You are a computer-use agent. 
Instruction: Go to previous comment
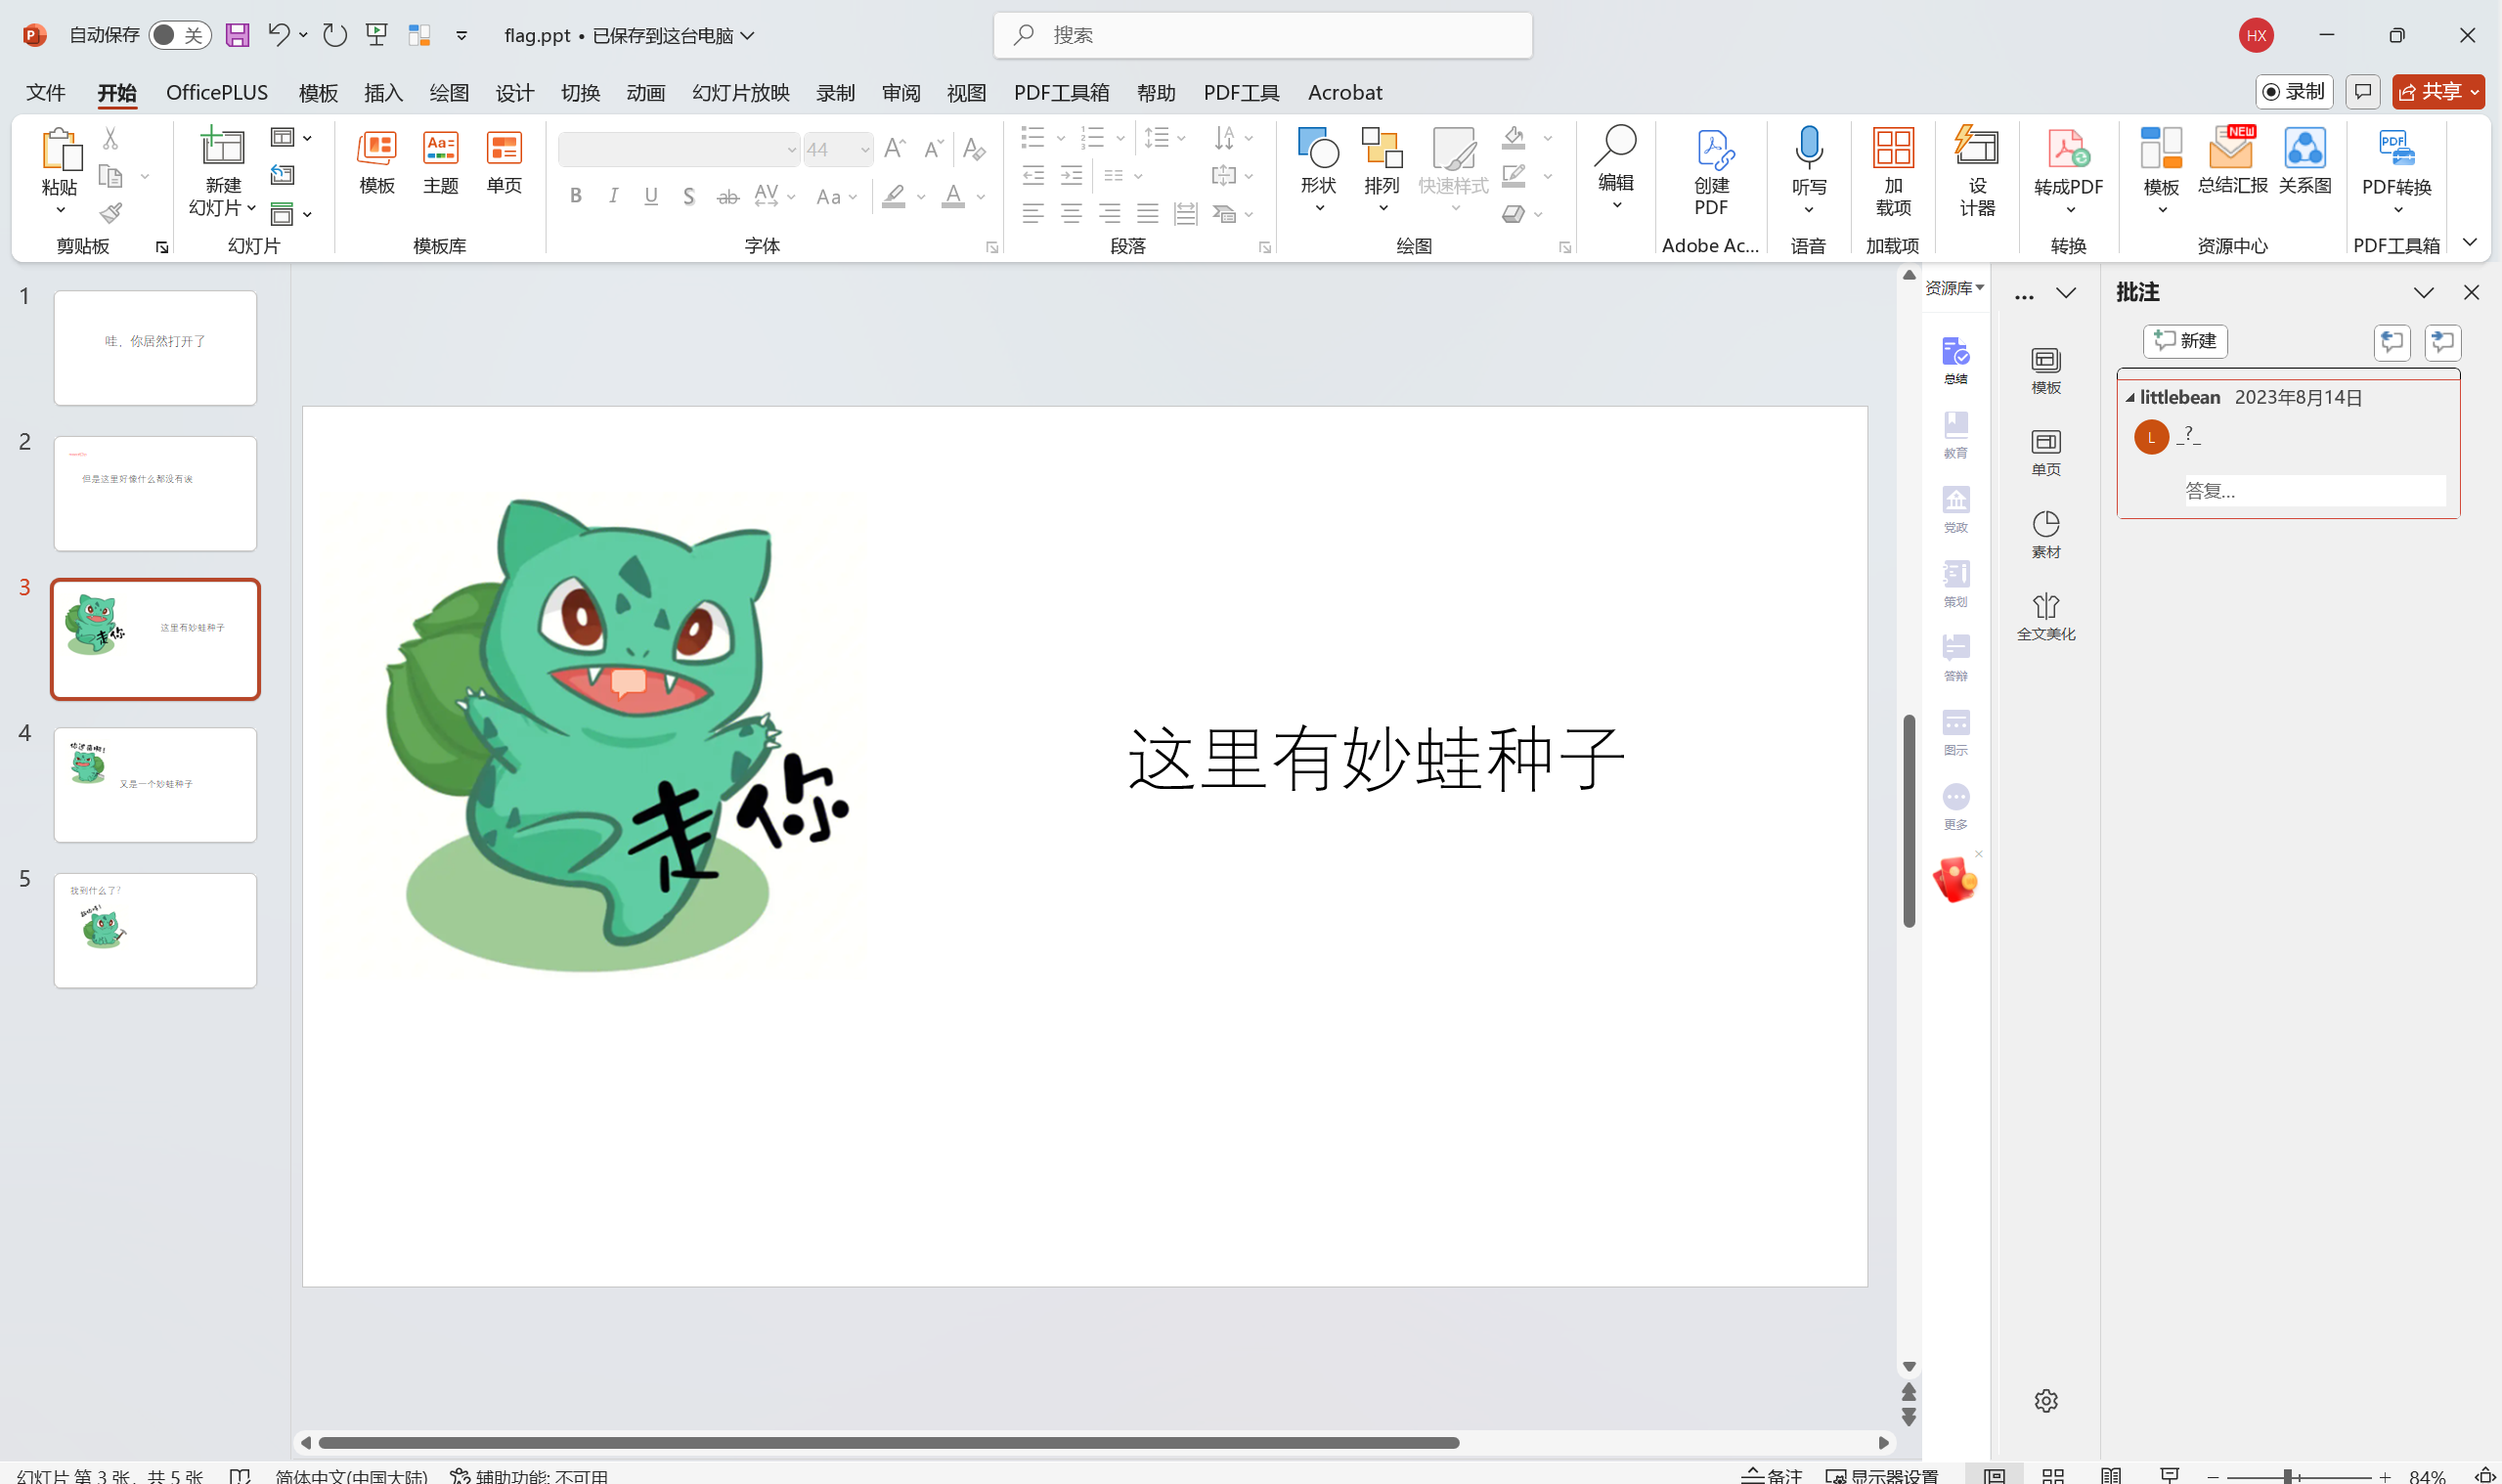pyautogui.click(x=2392, y=342)
